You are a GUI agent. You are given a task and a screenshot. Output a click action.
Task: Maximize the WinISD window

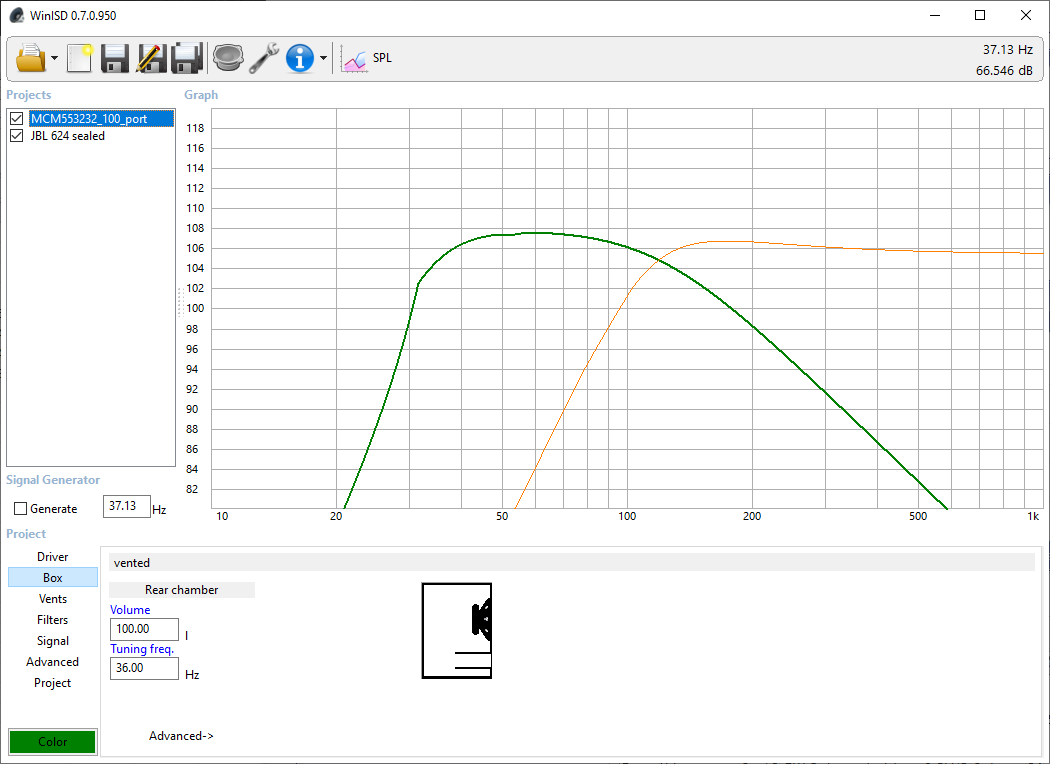tap(980, 15)
